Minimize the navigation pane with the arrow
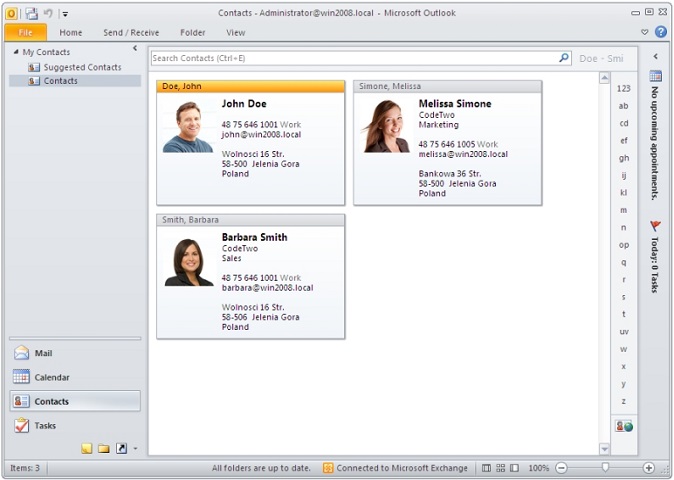 pyautogui.click(x=135, y=48)
